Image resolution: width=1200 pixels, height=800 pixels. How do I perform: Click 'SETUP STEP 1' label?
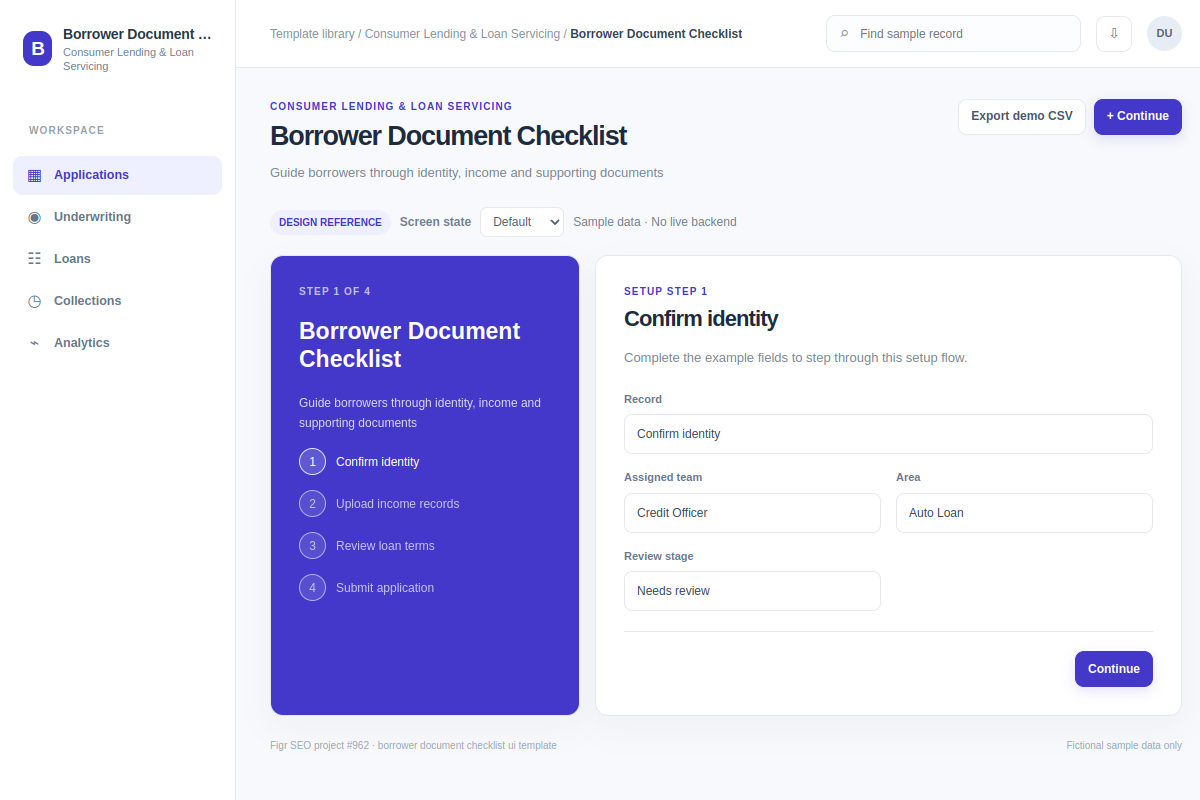click(666, 292)
